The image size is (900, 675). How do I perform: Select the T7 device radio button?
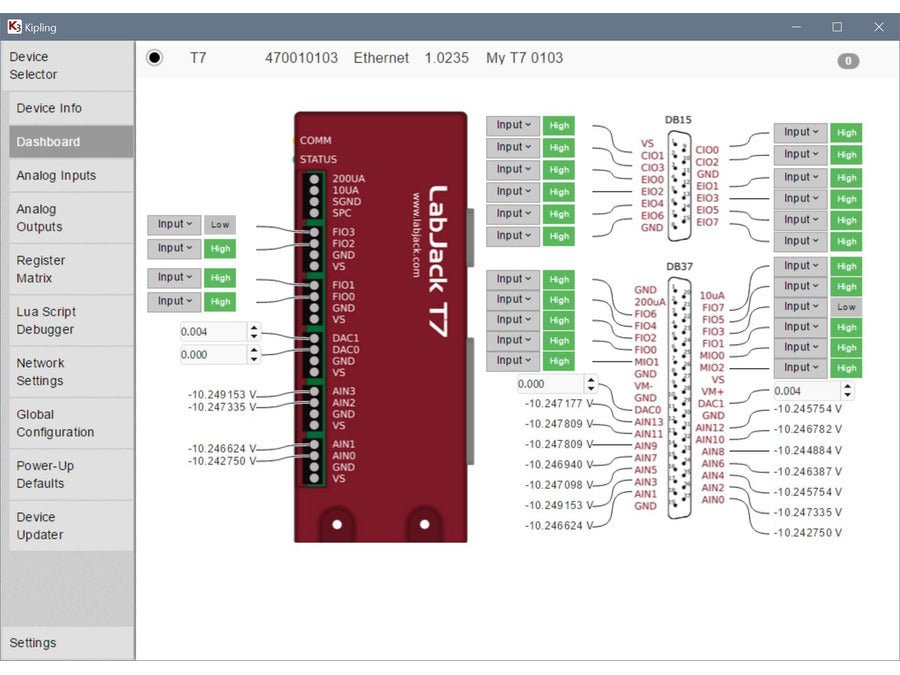(x=154, y=58)
